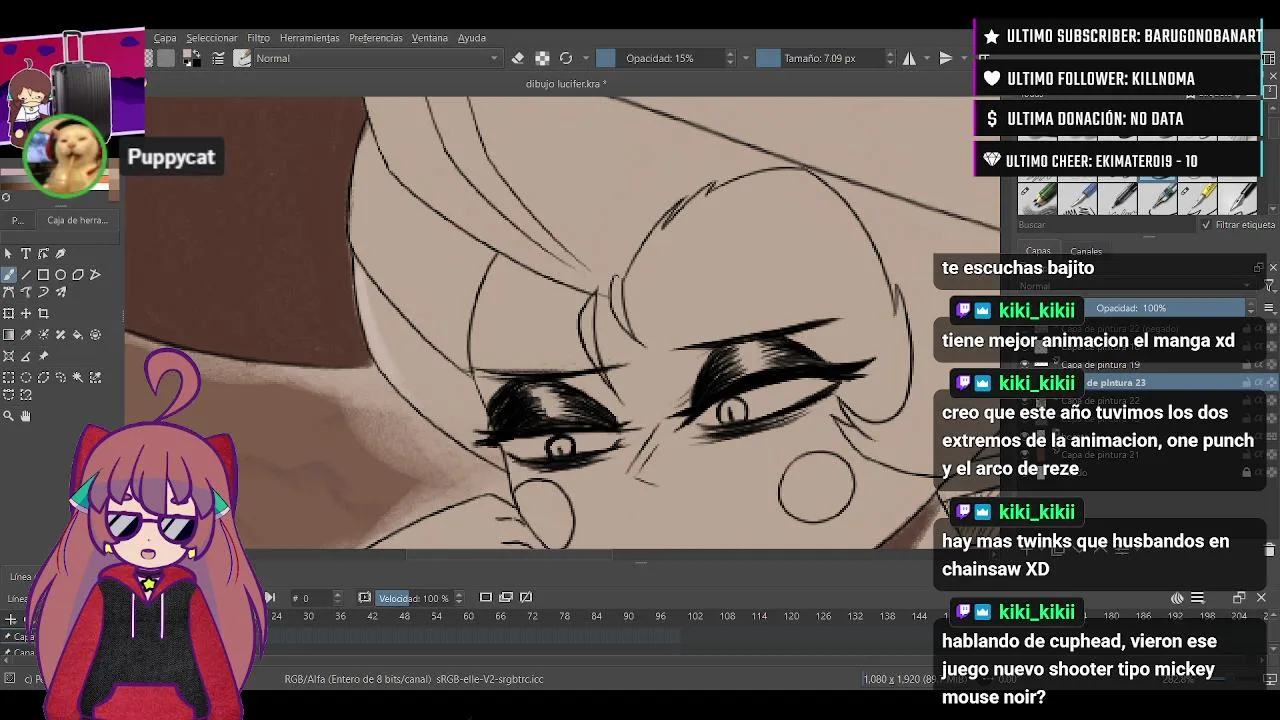Toggle vertical mirror tool
1280x720 pixels.
pyautogui.click(x=946, y=58)
